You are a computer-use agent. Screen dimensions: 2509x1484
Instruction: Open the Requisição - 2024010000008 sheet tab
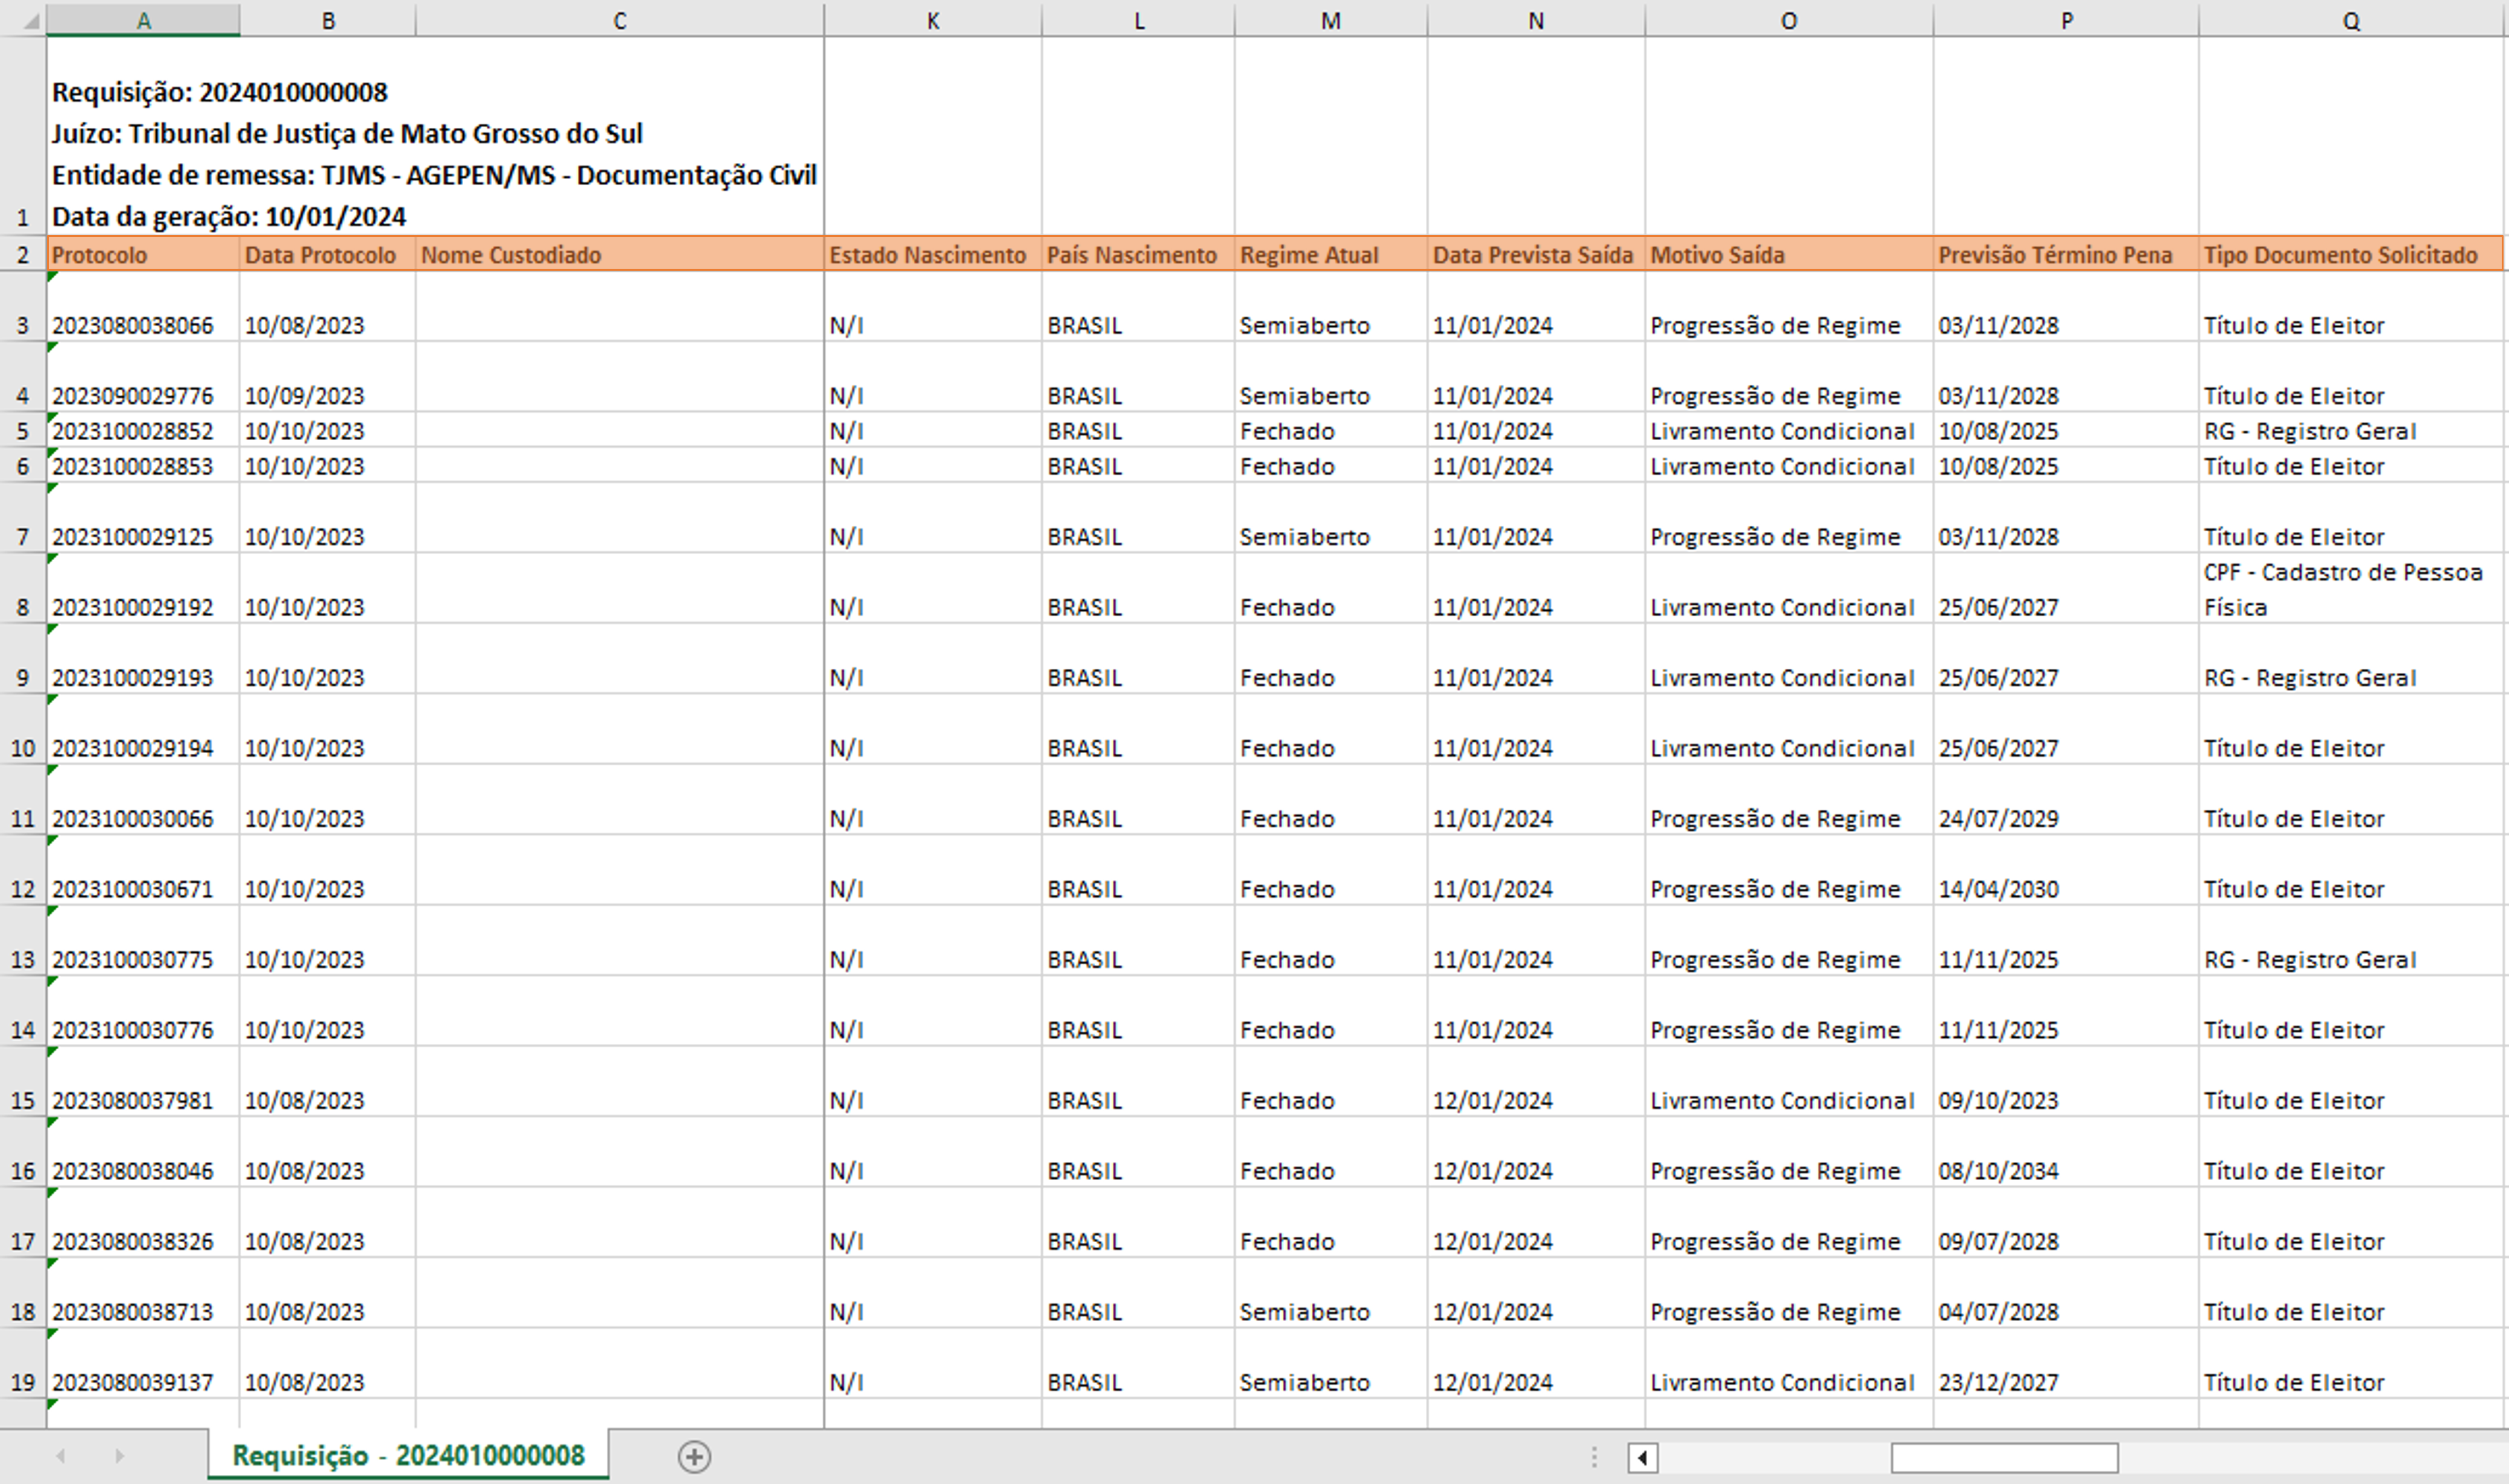tap(408, 1456)
